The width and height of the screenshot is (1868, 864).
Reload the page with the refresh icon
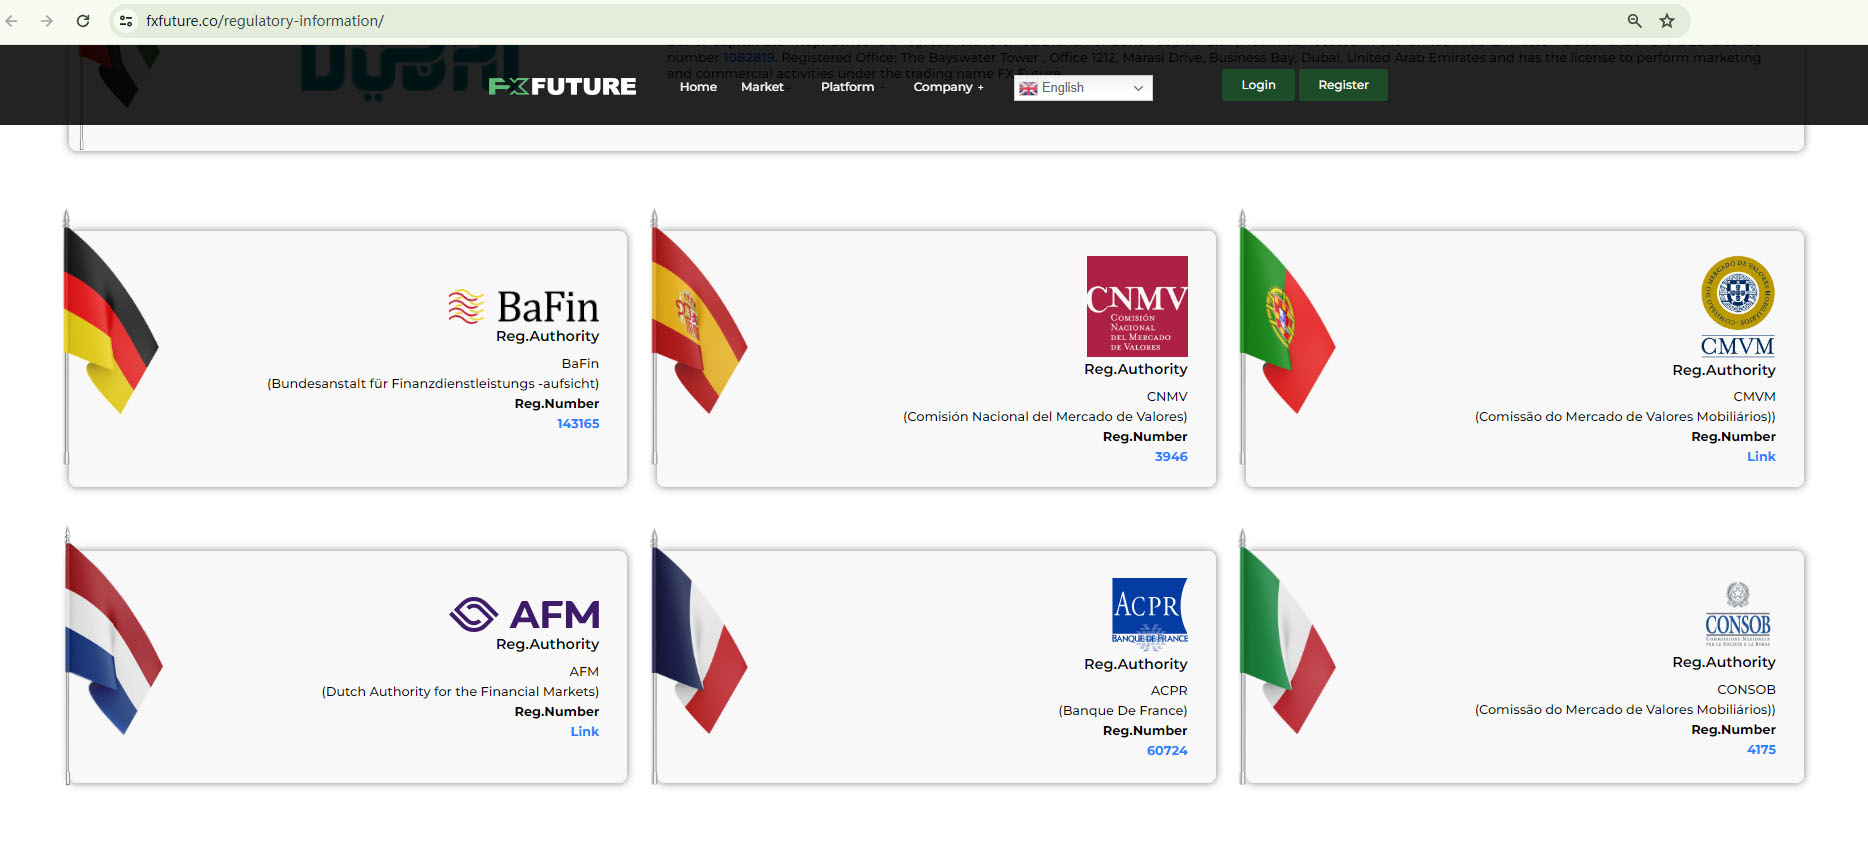(83, 21)
